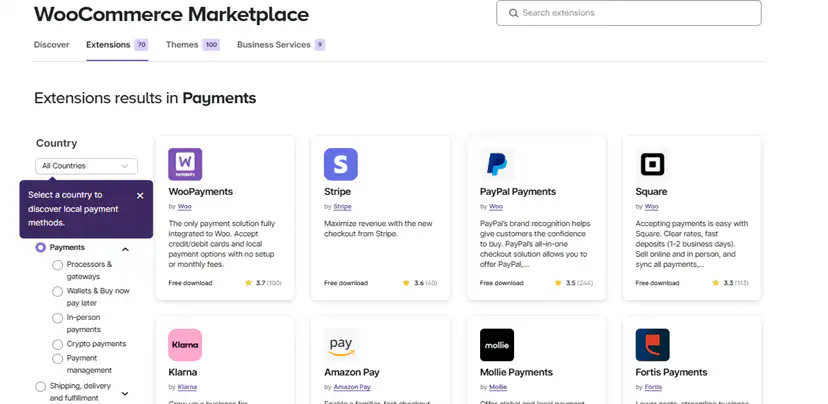This screenshot has width=828, height=404.
Task: Open the Stripe extension title
Action: [x=337, y=192]
